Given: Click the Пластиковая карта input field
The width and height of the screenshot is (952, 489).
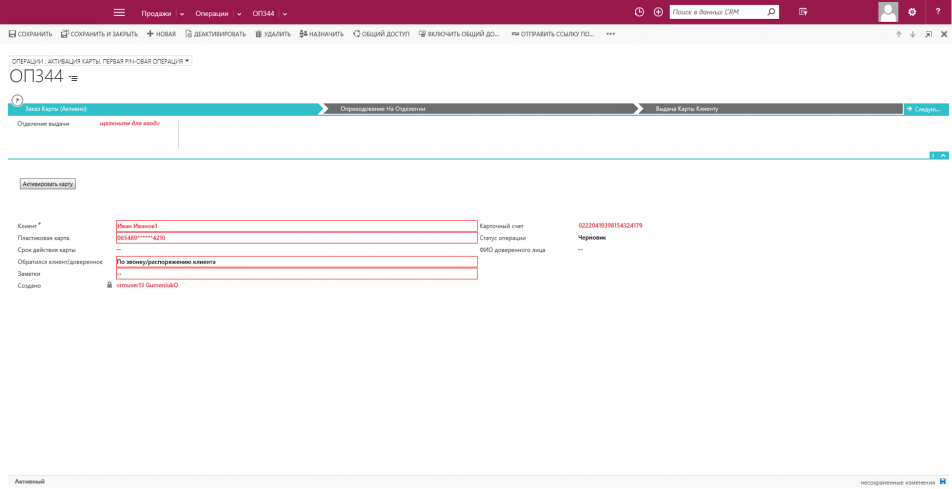Looking at the screenshot, I should pos(296,238).
